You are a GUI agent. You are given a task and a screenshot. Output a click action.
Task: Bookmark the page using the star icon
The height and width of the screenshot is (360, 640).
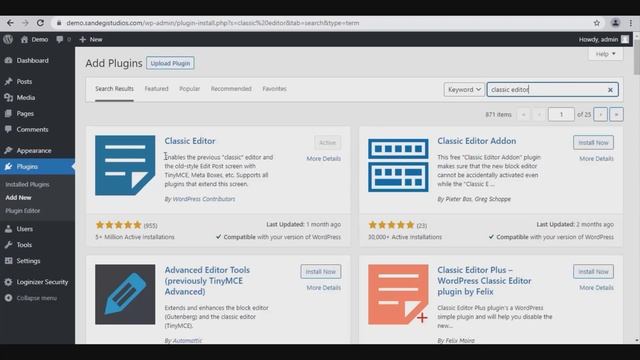pyautogui.click(x=597, y=23)
